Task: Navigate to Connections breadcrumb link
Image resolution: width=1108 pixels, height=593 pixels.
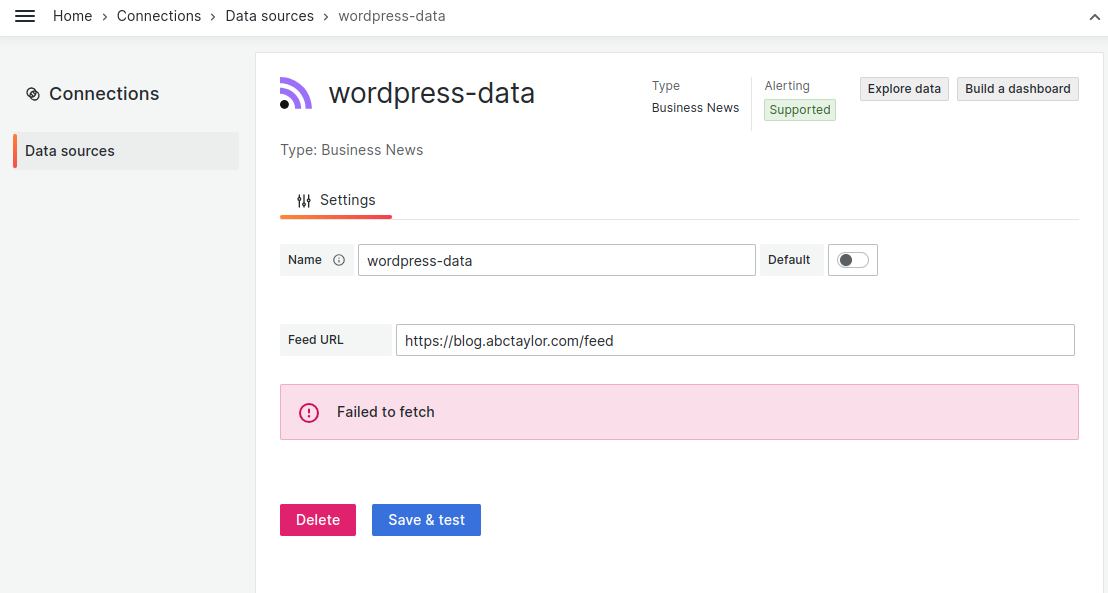Action: pyautogui.click(x=159, y=16)
